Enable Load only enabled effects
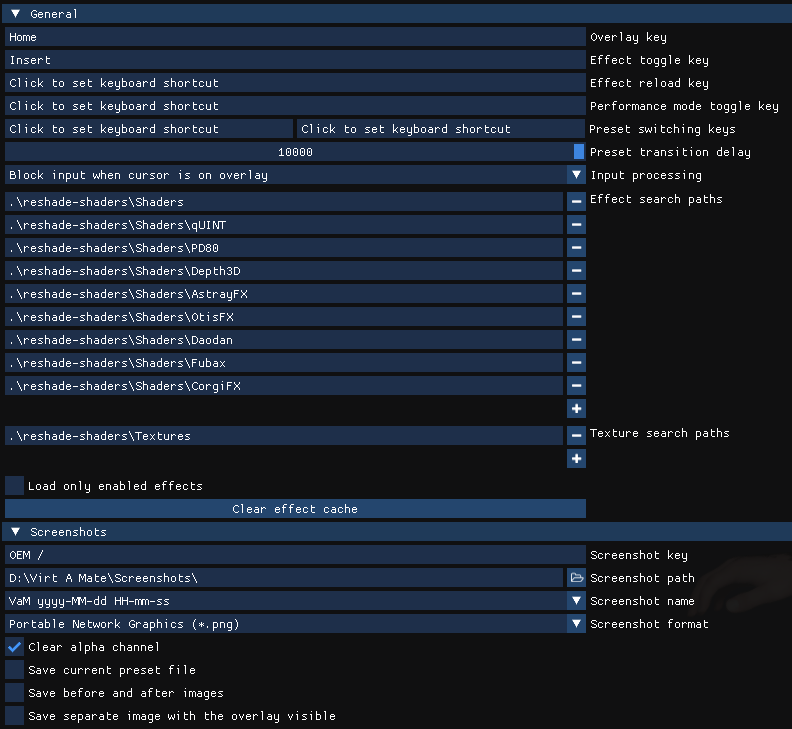 15,486
